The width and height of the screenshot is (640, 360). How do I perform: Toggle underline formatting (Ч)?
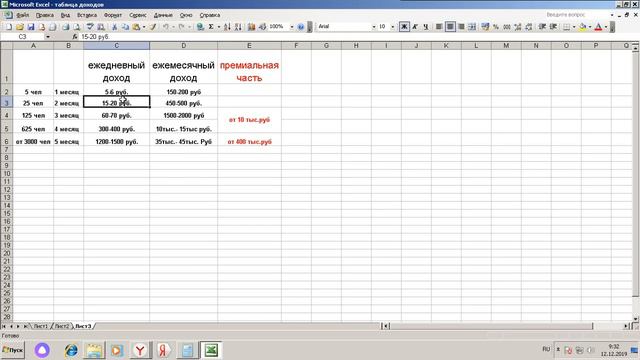[x=426, y=27]
